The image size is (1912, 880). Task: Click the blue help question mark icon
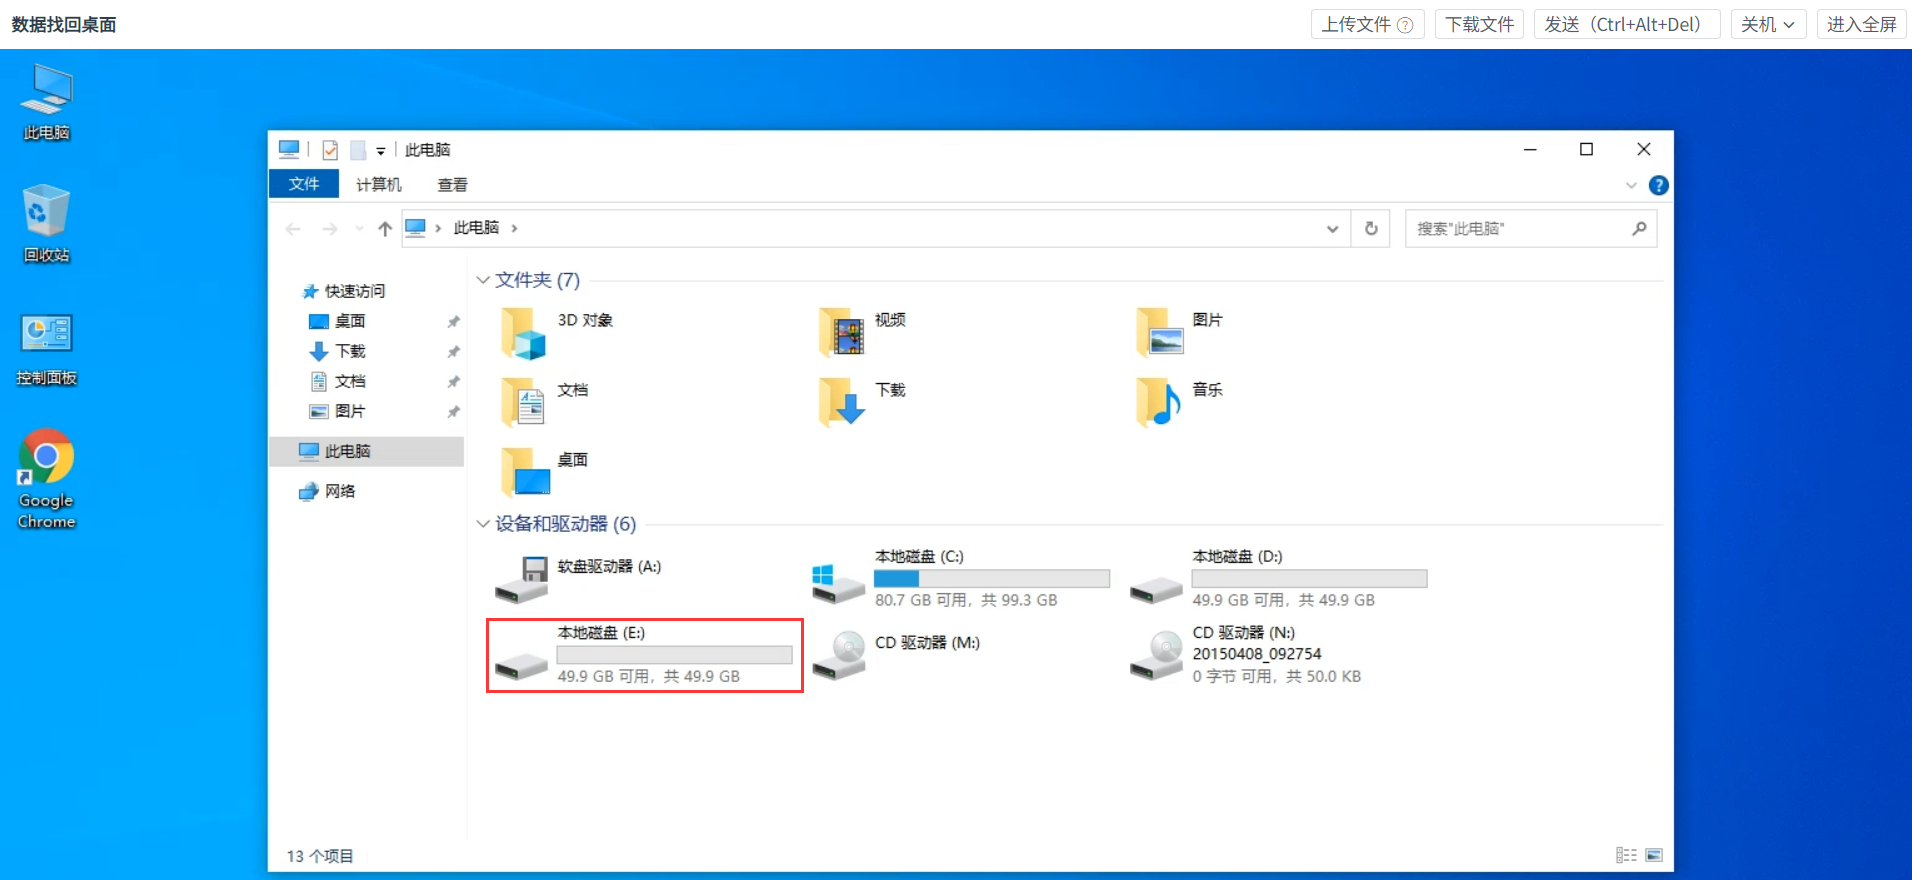pos(1658,185)
